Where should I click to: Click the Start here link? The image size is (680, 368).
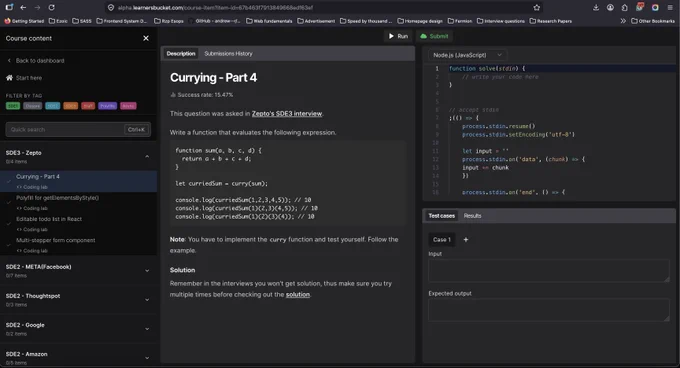29,78
